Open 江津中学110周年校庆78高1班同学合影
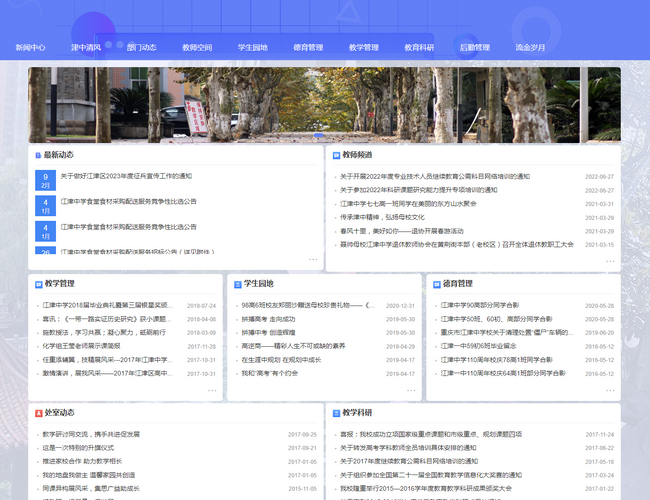The width and height of the screenshot is (650, 500). pos(496,359)
